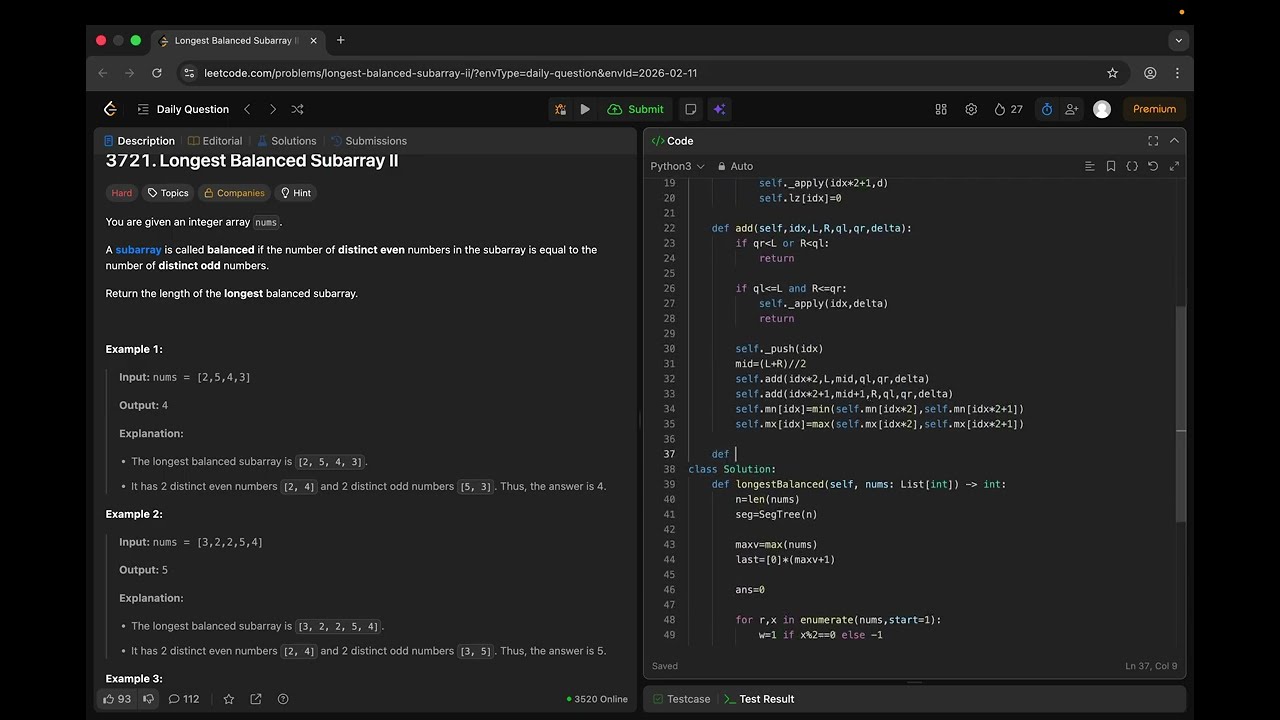Screen dimensions: 1280x720
Task: Click the Hard difficulty tag
Action: pyautogui.click(x=122, y=193)
